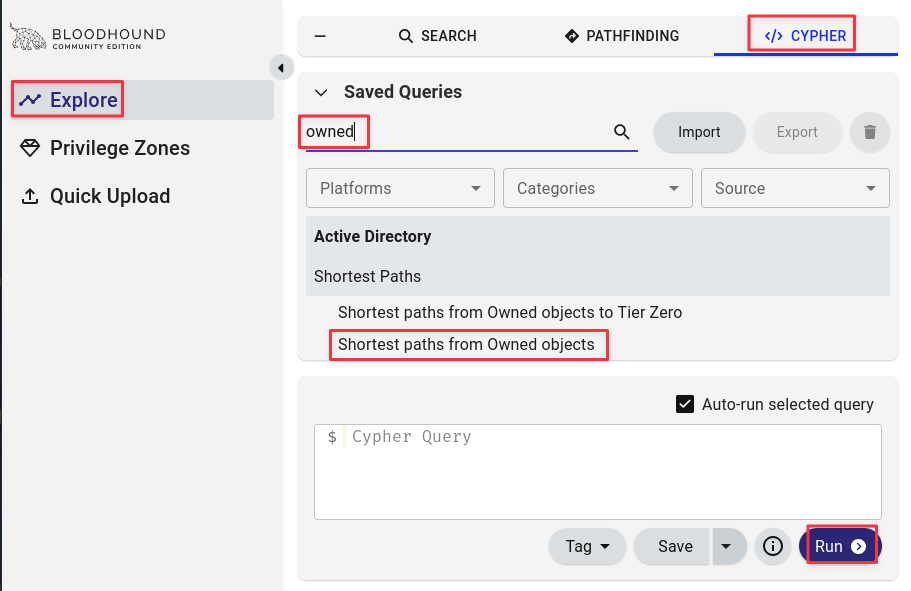Click the Export button

[797, 132]
